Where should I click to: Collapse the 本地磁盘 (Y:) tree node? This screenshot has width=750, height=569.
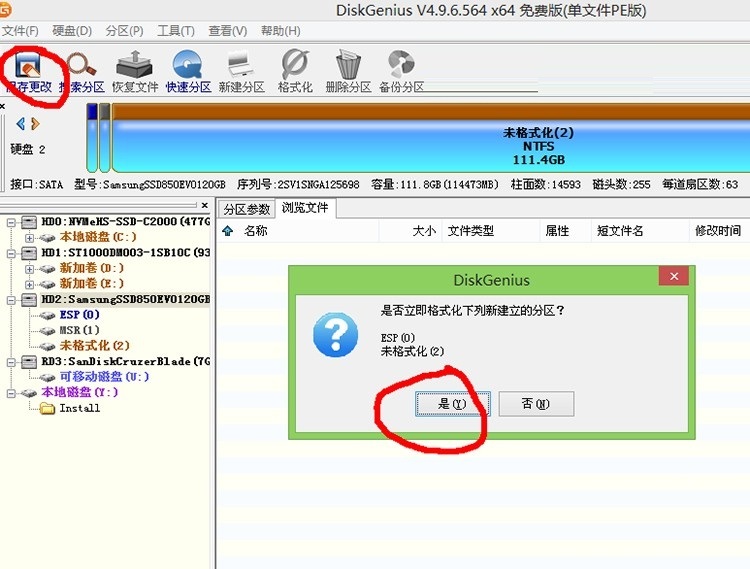[11, 393]
